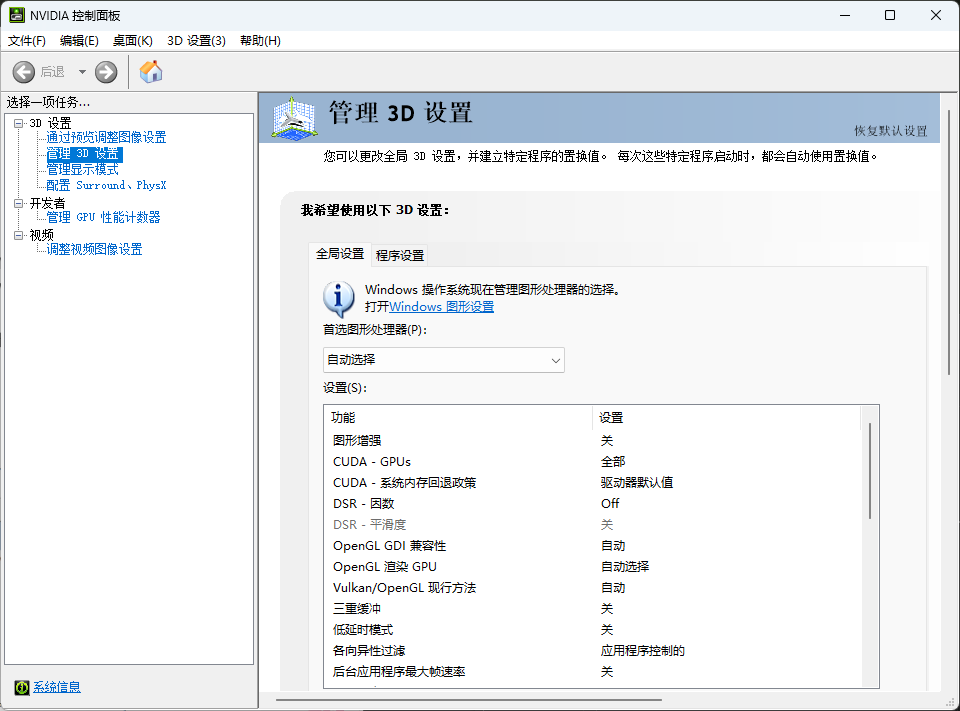The height and width of the screenshot is (711, 960).
Task: Select the 低延时模式 settings row
Action: (x=593, y=630)
